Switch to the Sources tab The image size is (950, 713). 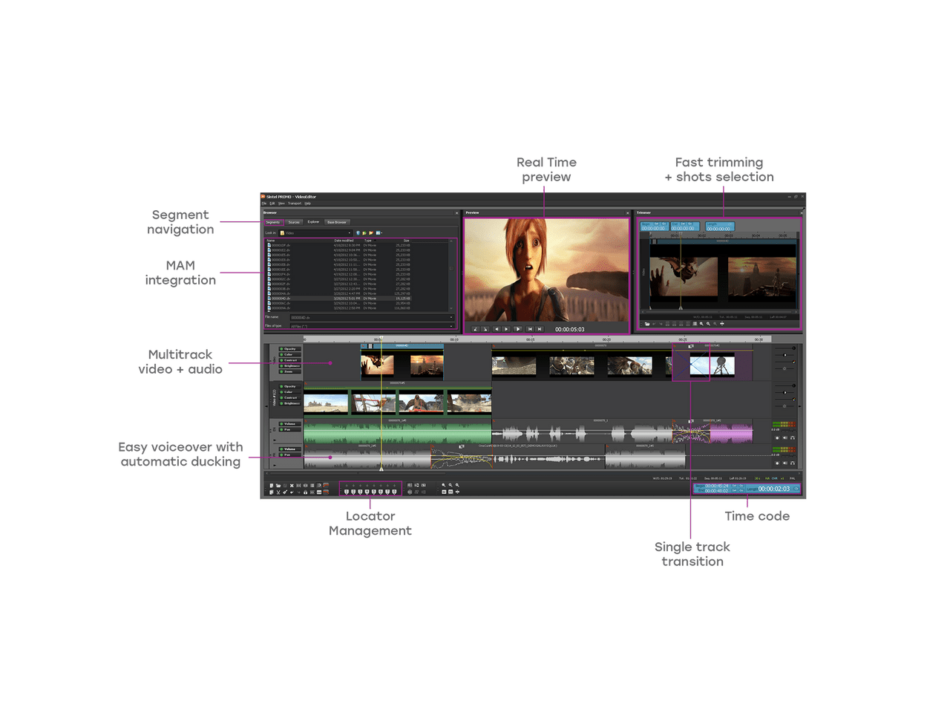(x=294, y=221)
